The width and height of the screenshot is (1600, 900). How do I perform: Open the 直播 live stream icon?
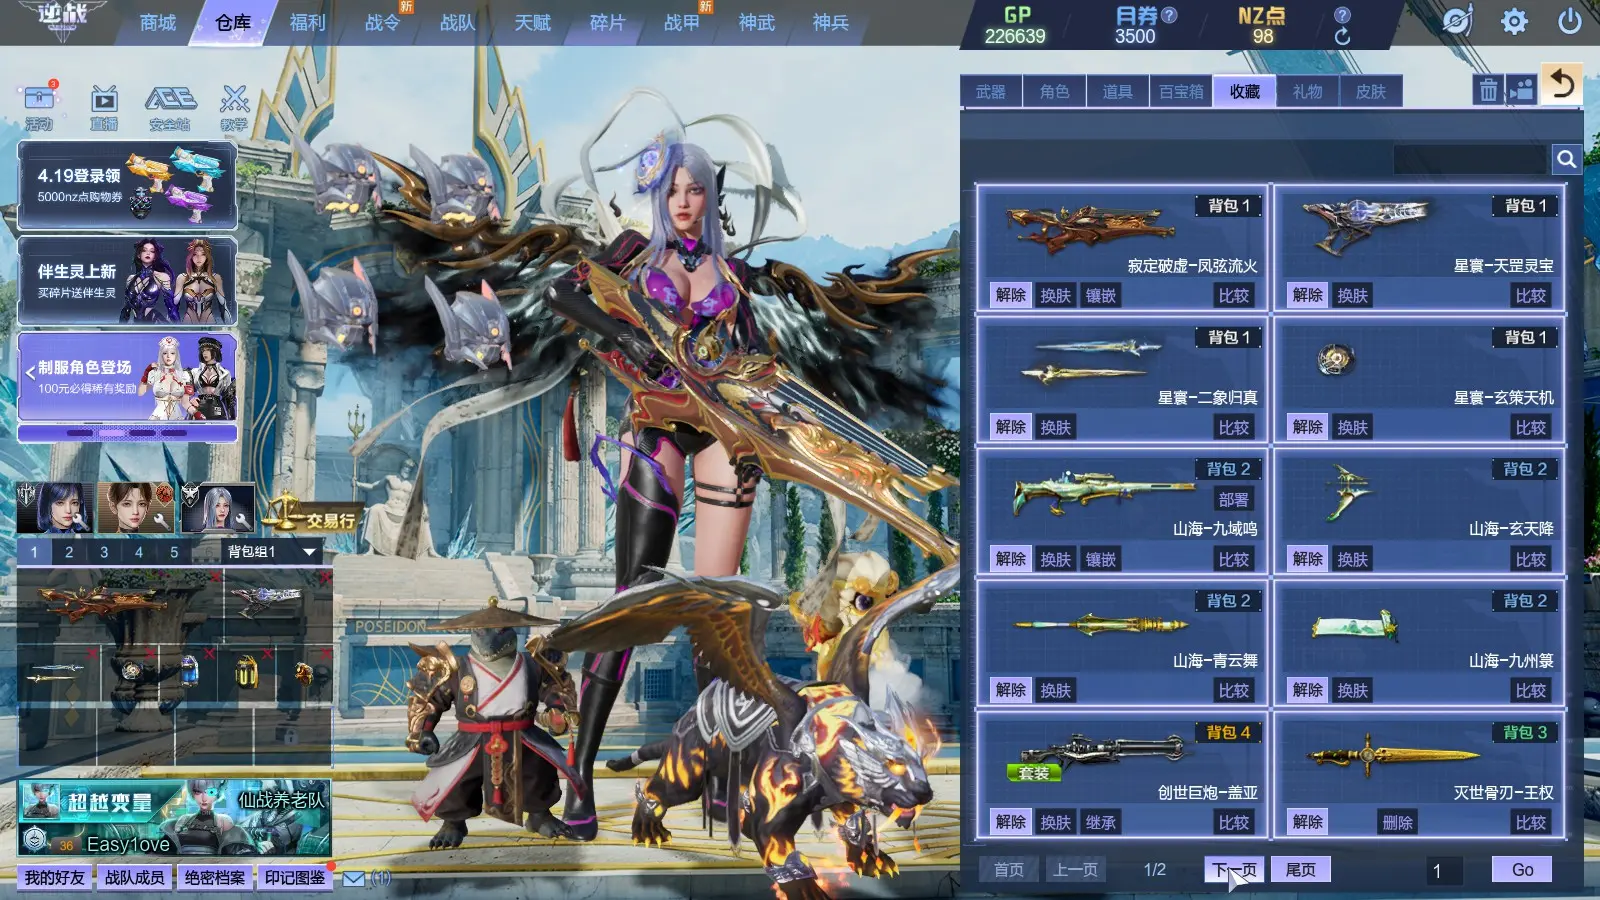click(104, 107)
